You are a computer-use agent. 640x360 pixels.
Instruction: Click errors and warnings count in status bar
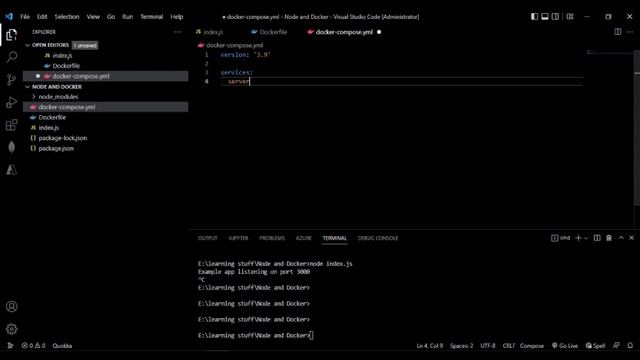[x=33, y=346]
